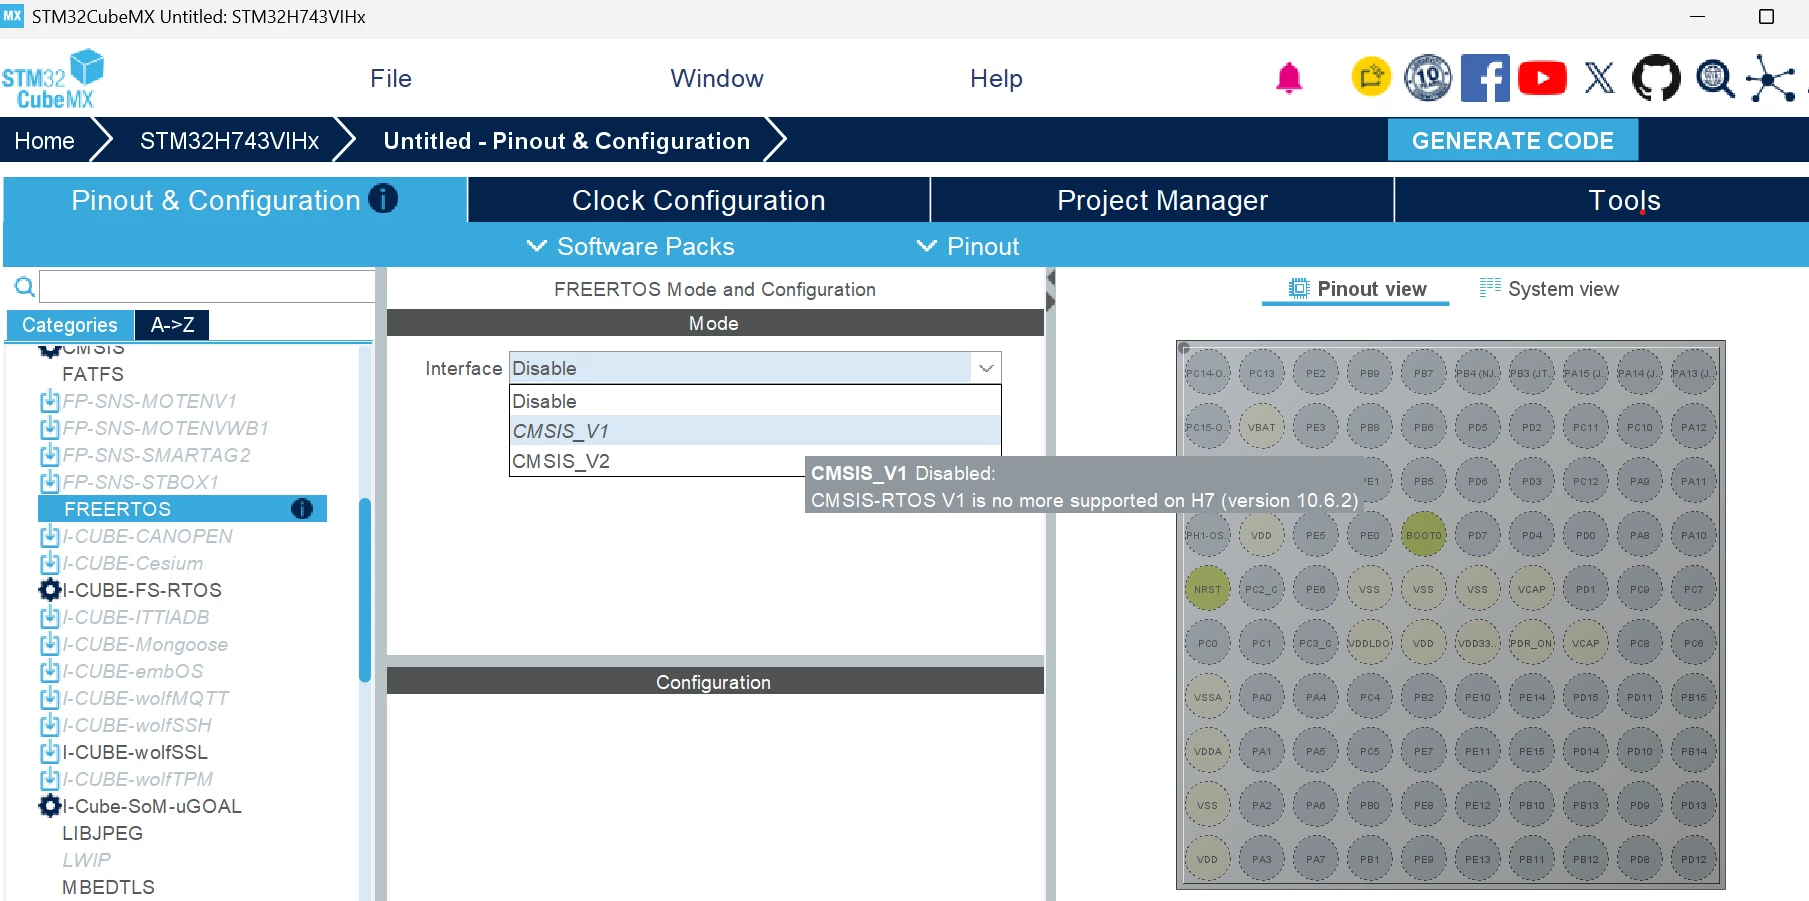Screen dimensions: 1809x901
Task: Click the search magnifier icon in the left panel
Action: click(24, 288)
